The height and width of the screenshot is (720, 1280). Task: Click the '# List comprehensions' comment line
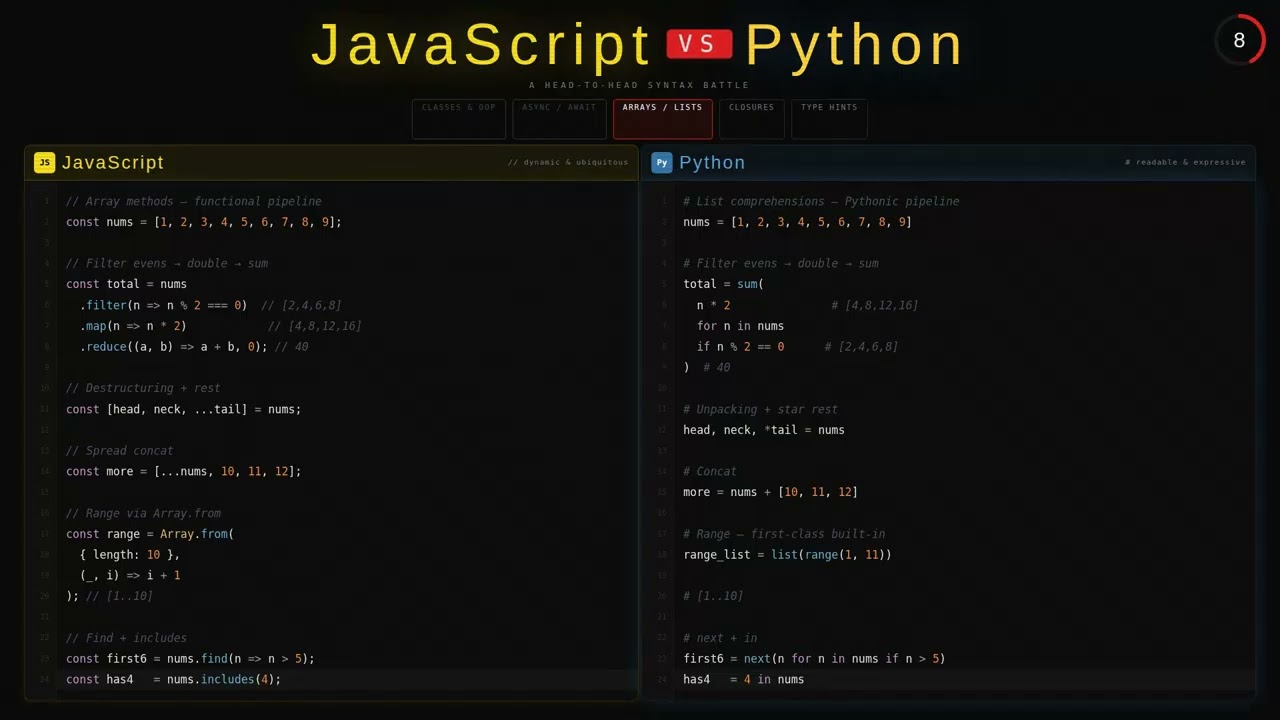point(821,201)
